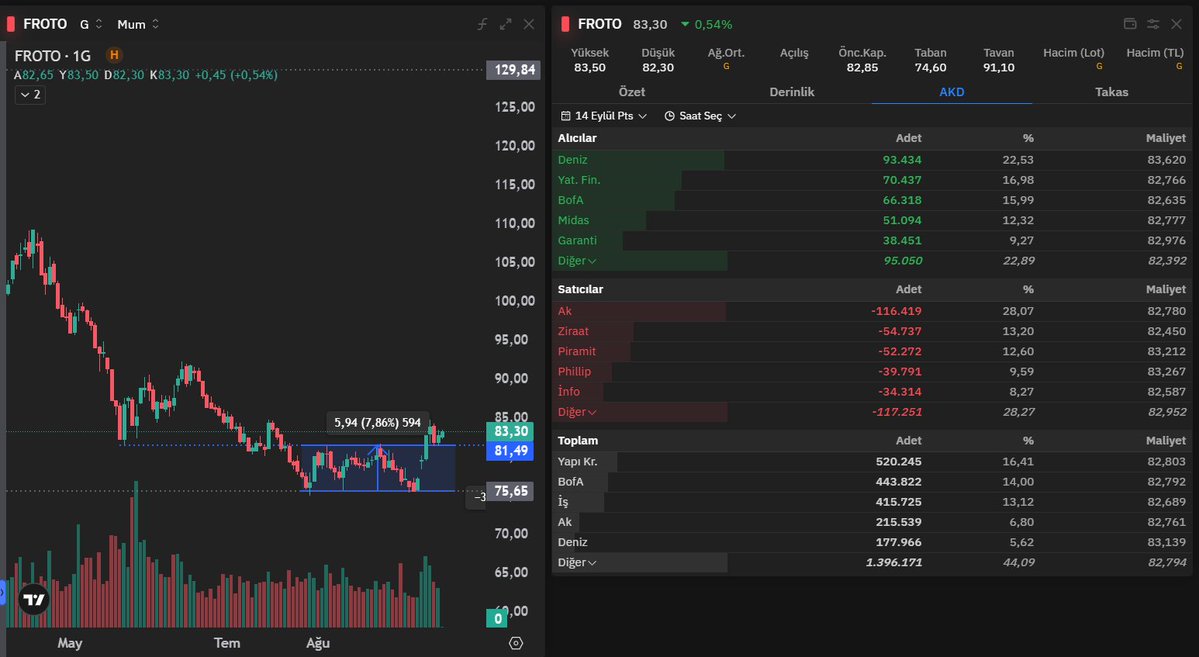Select the AKD tab

(x=951, y=92)
